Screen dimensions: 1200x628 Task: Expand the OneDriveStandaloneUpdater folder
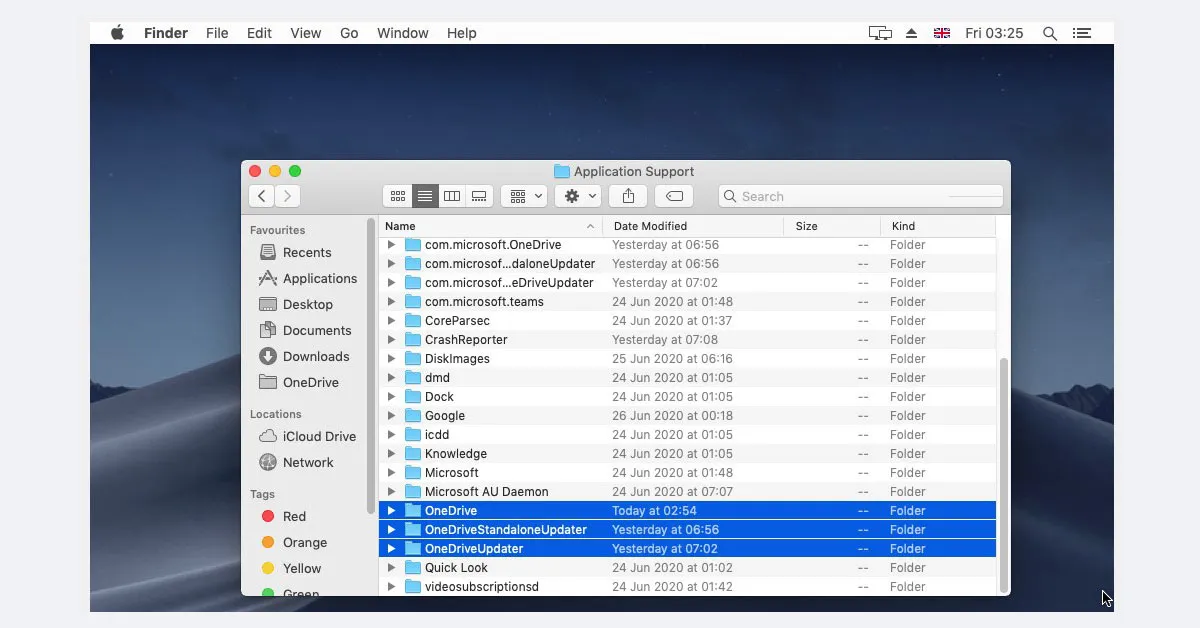pyautogui.click(x=392, y=530)
